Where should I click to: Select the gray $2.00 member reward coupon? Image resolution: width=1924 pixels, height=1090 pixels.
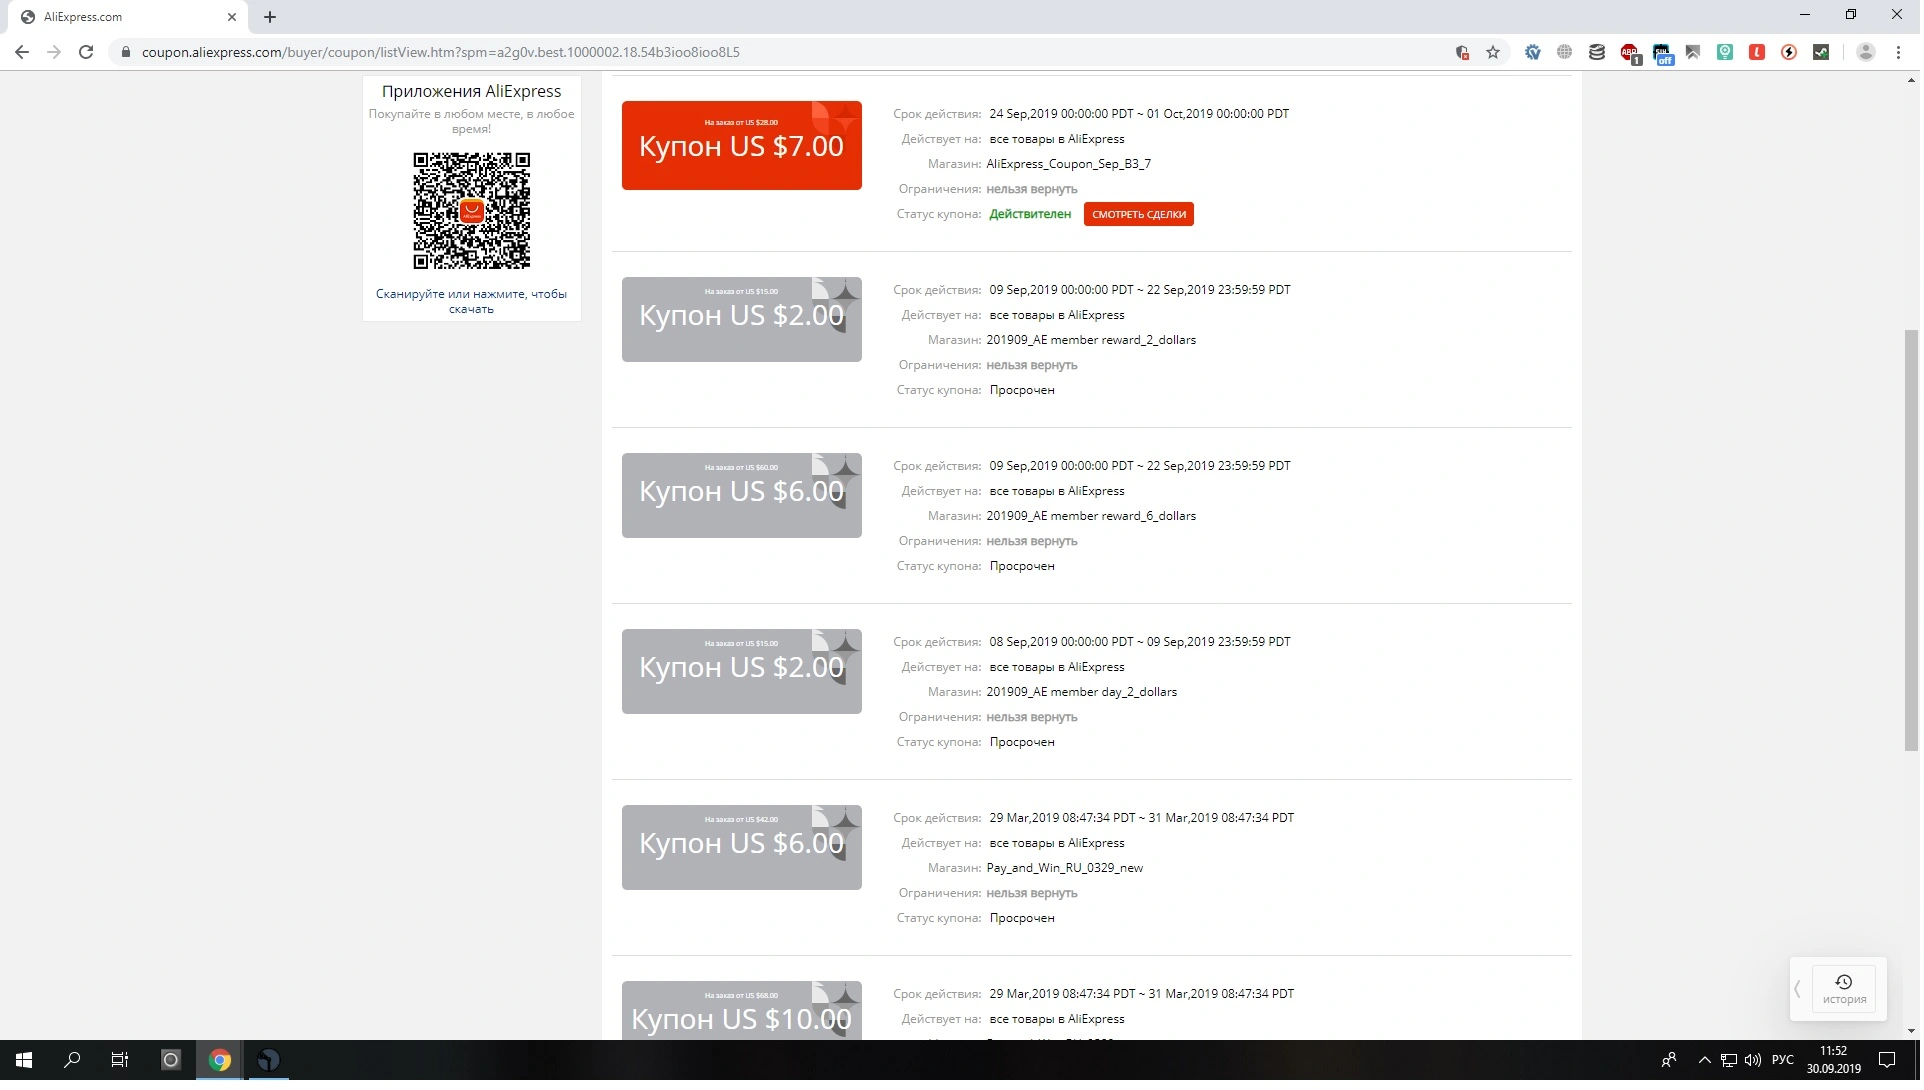click(742, 319)
